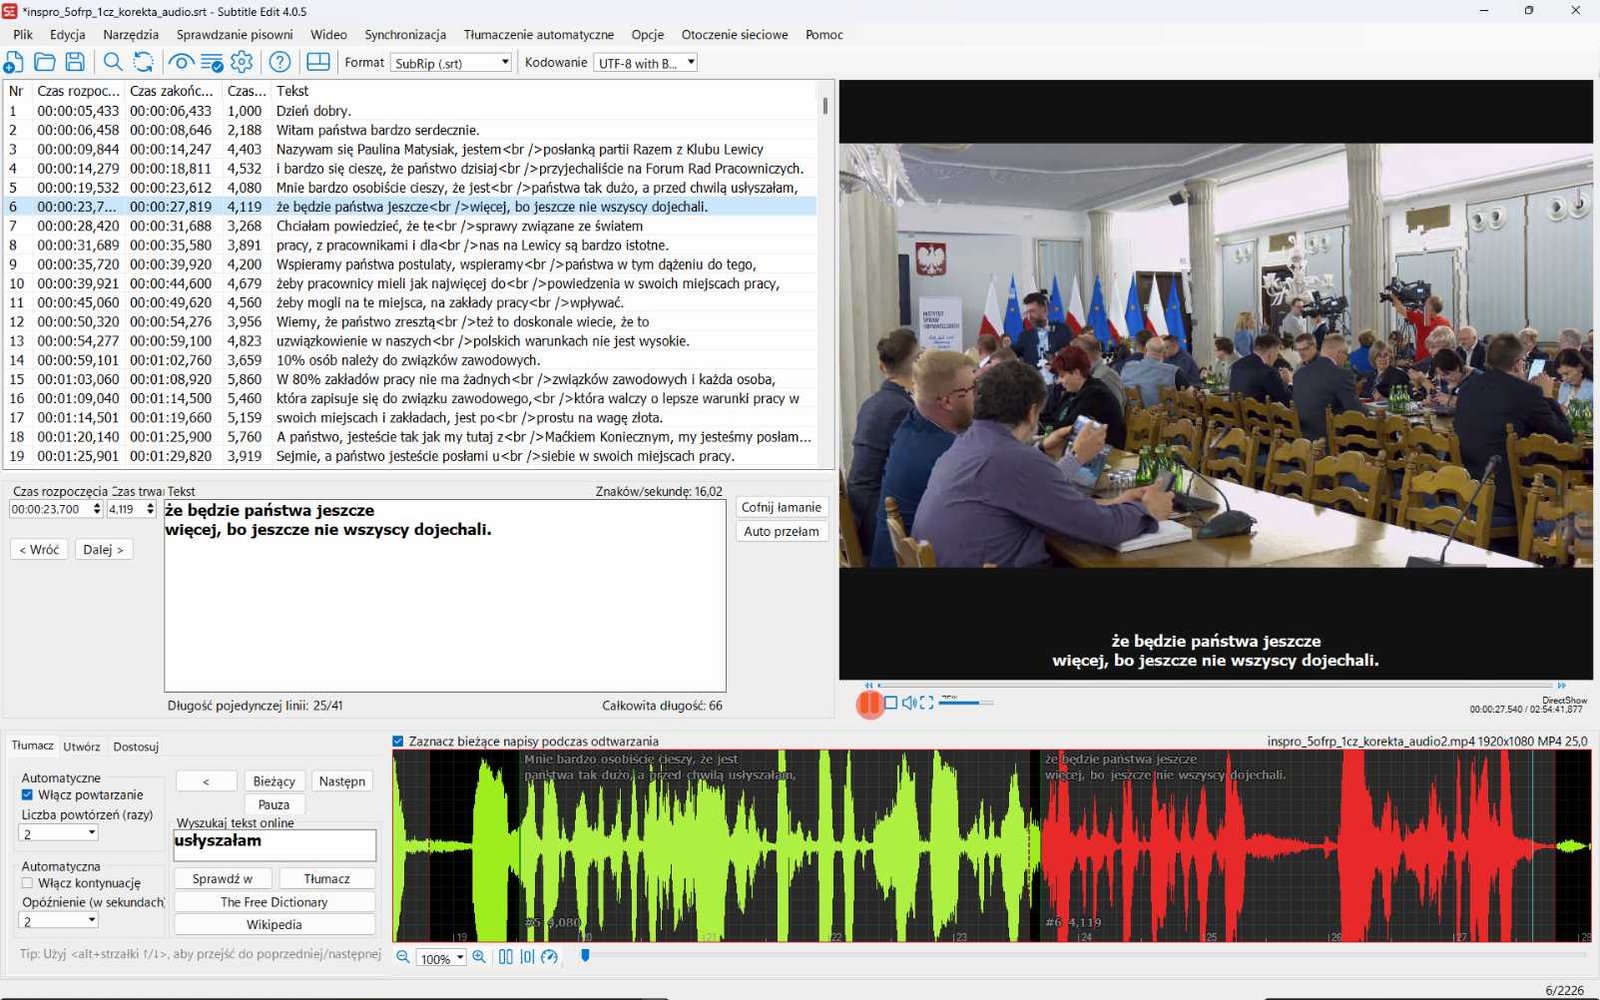
Task: Open the waveform 100% zoom dropdown
Action: (442, 958)
